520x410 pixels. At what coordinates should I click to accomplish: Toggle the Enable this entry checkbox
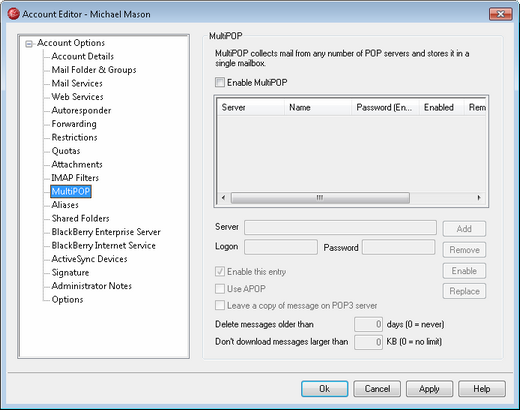[220, 272]
